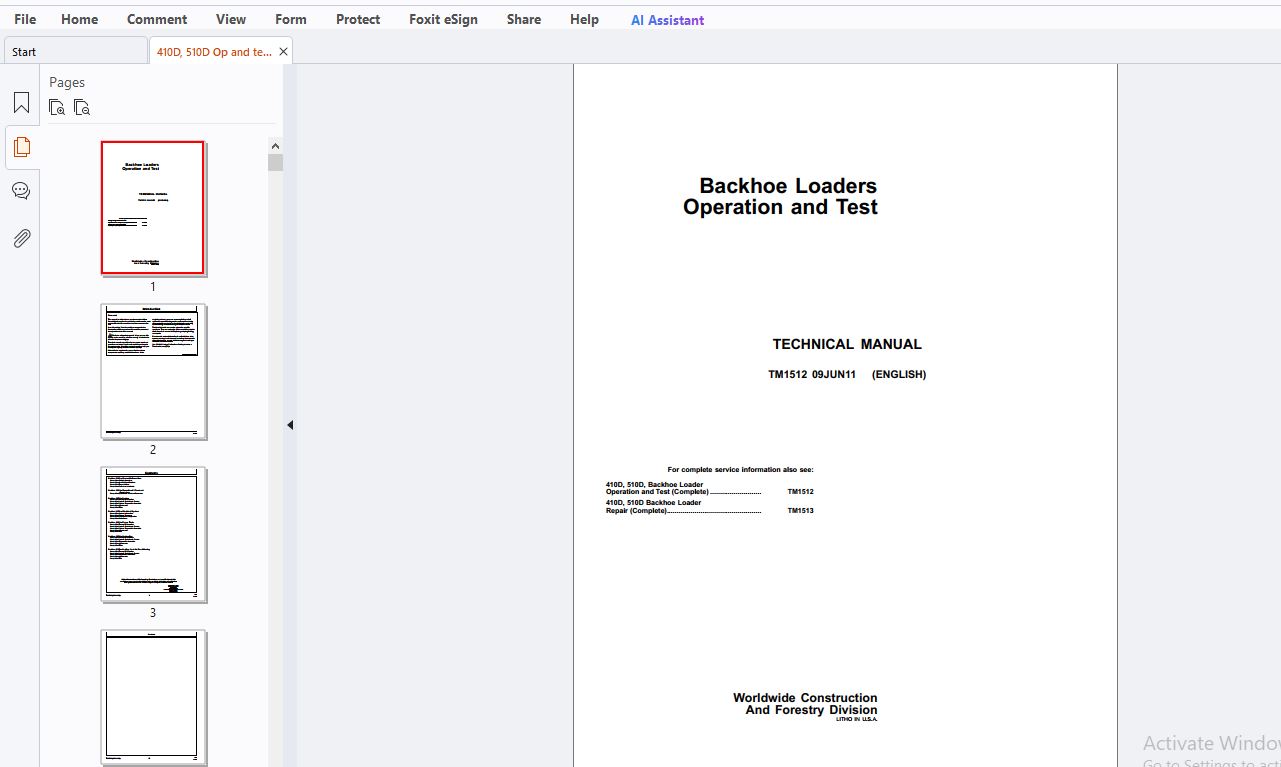The width and height of the screenshot is (1281, 767).
Task: Open the Protect ribbon tab
Action: coord(358,19)
